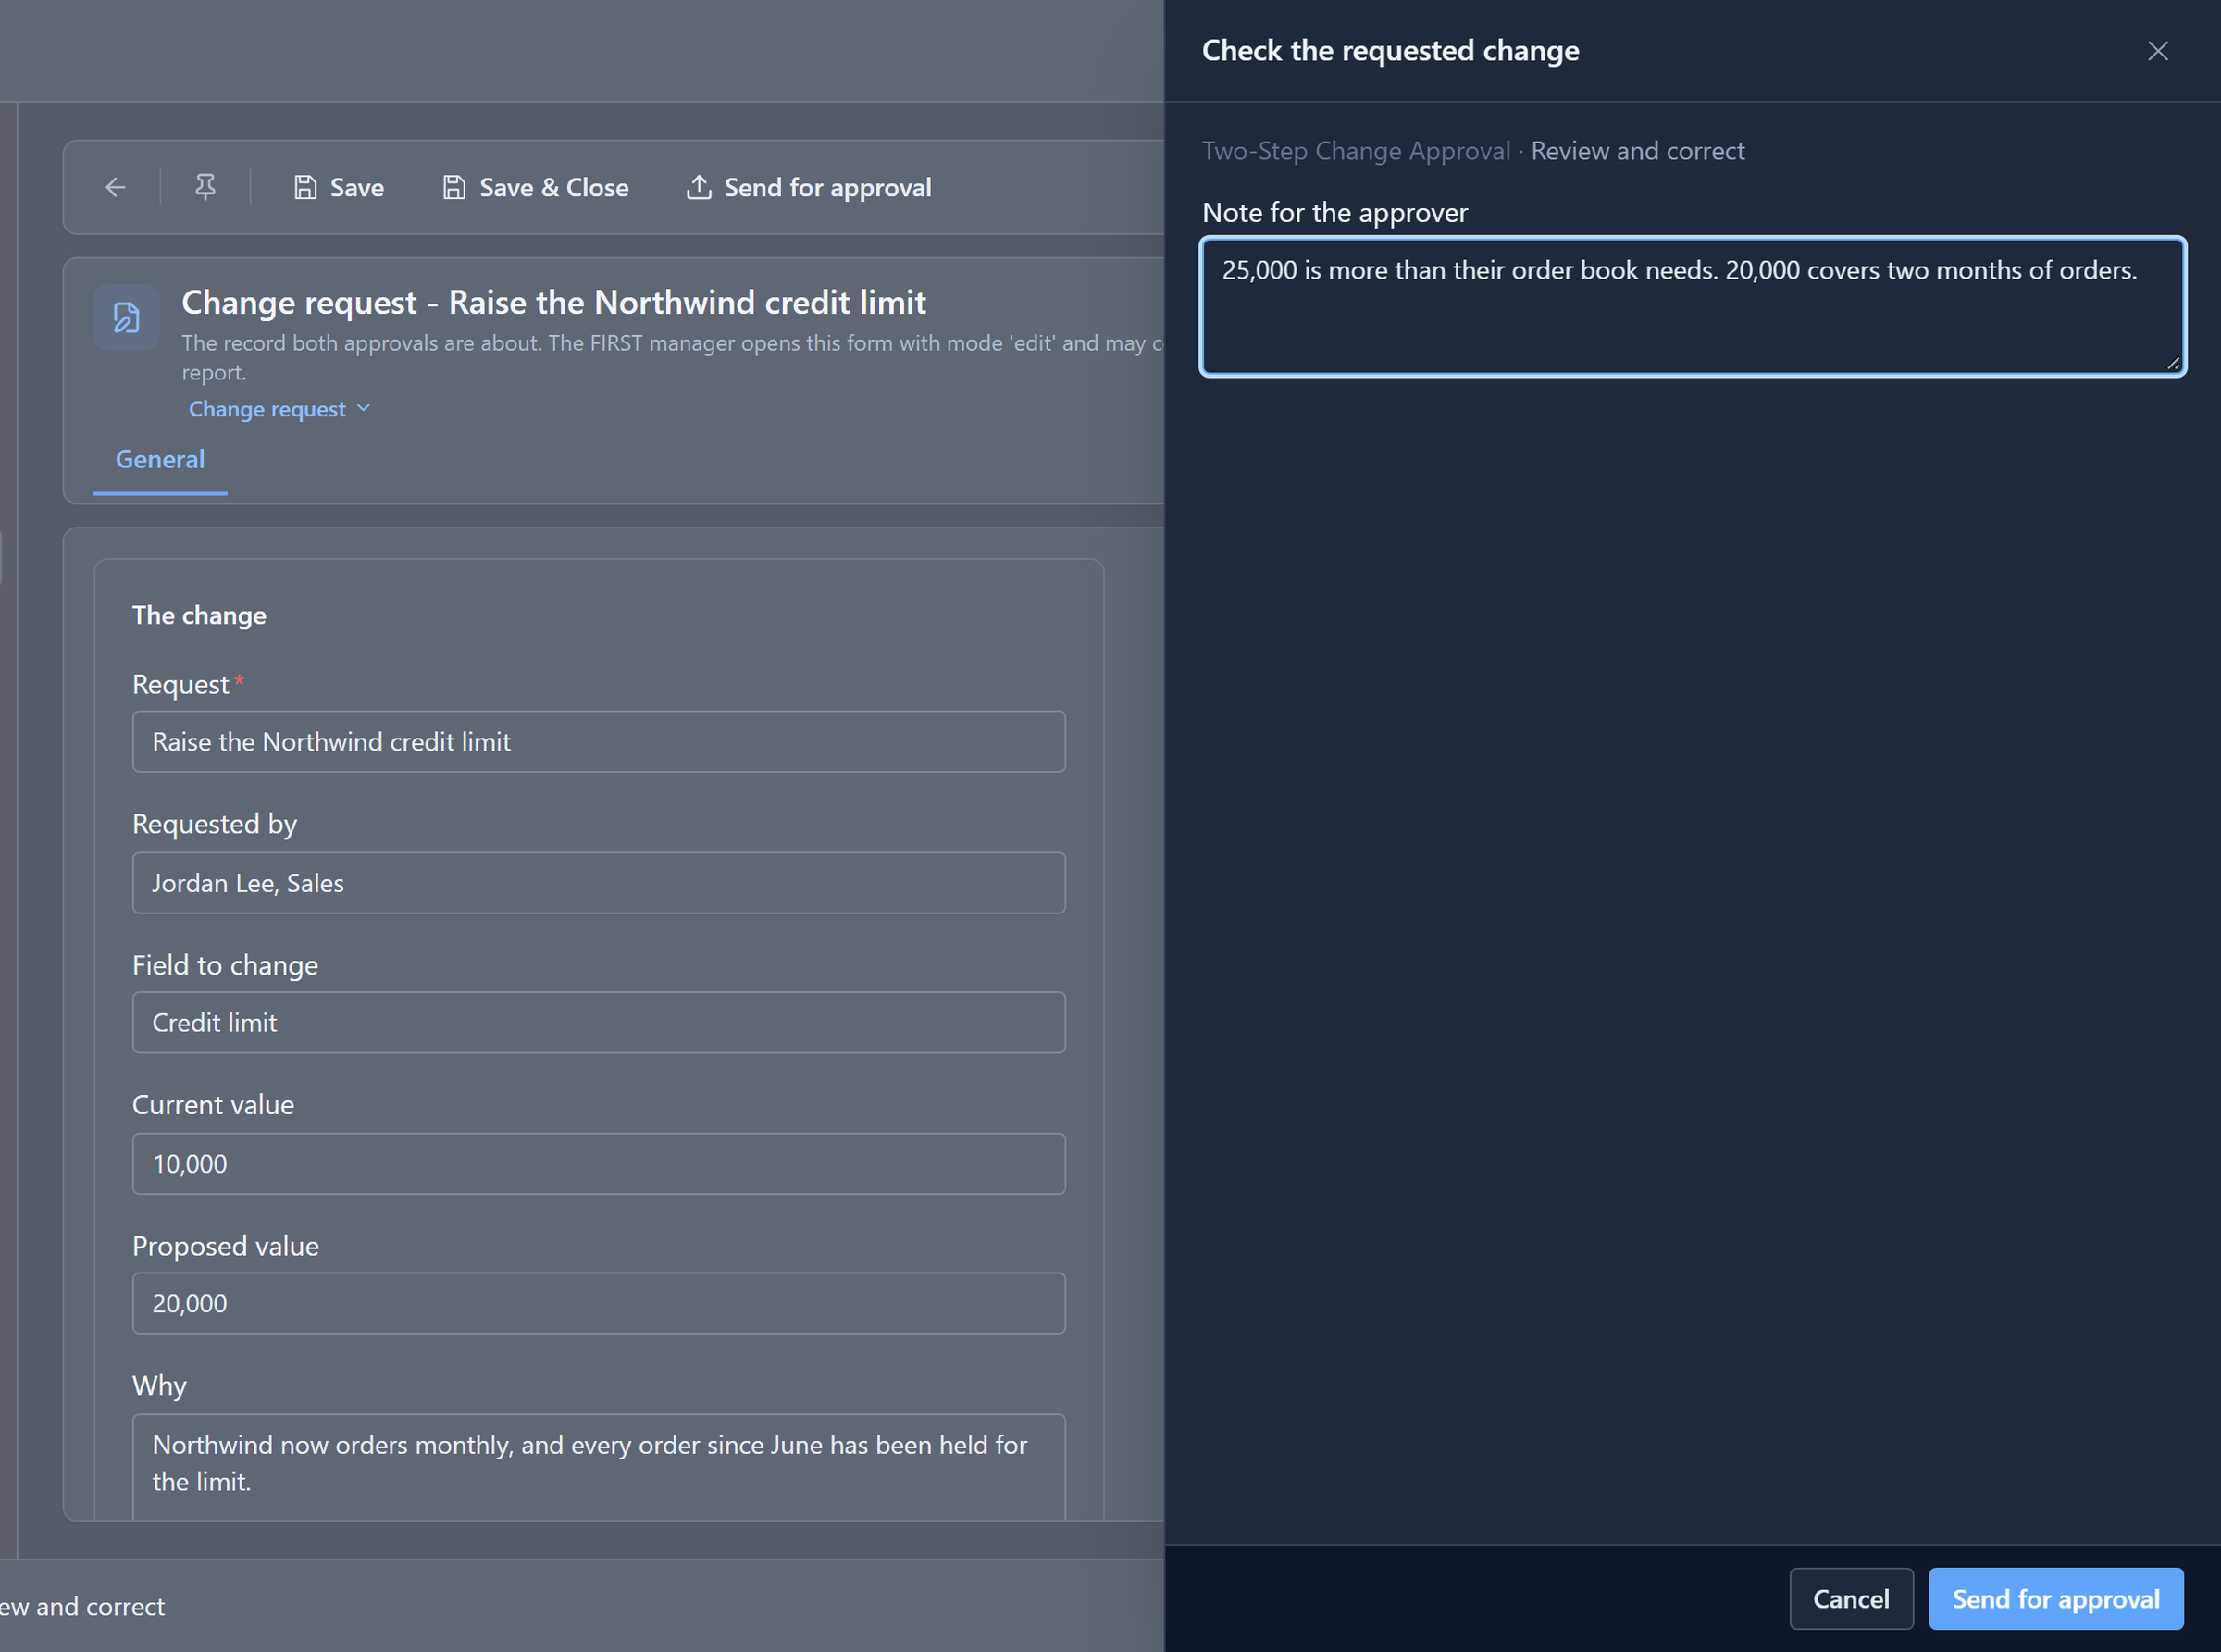Click the pin icon in toolbar
Image resolution: width=2221 pixels, height=1652 pixels.
pos(205,187)
